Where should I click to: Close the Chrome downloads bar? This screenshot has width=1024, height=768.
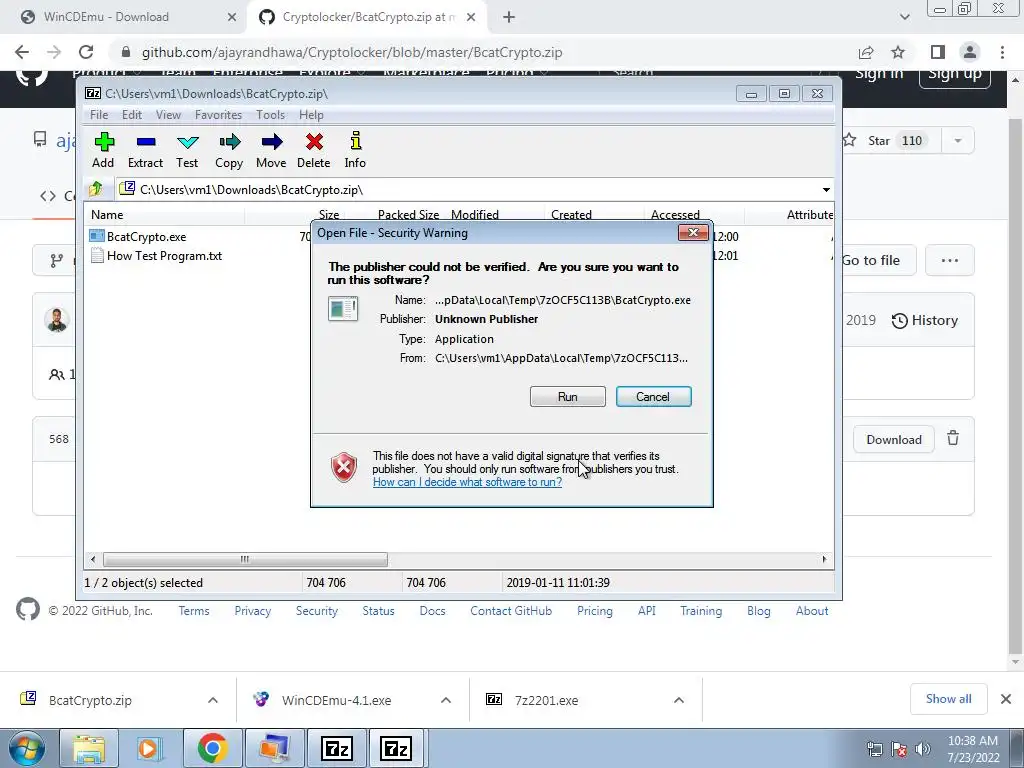1006,699
